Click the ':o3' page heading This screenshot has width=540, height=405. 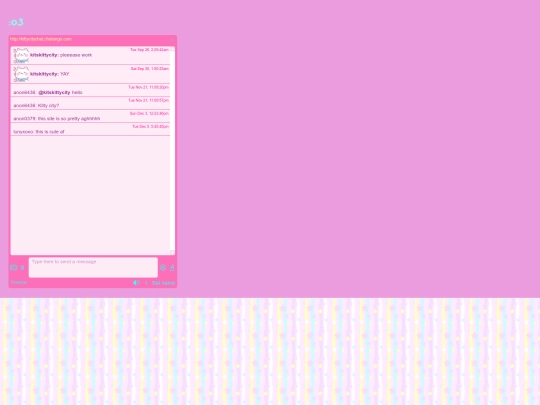coord(16,22)
